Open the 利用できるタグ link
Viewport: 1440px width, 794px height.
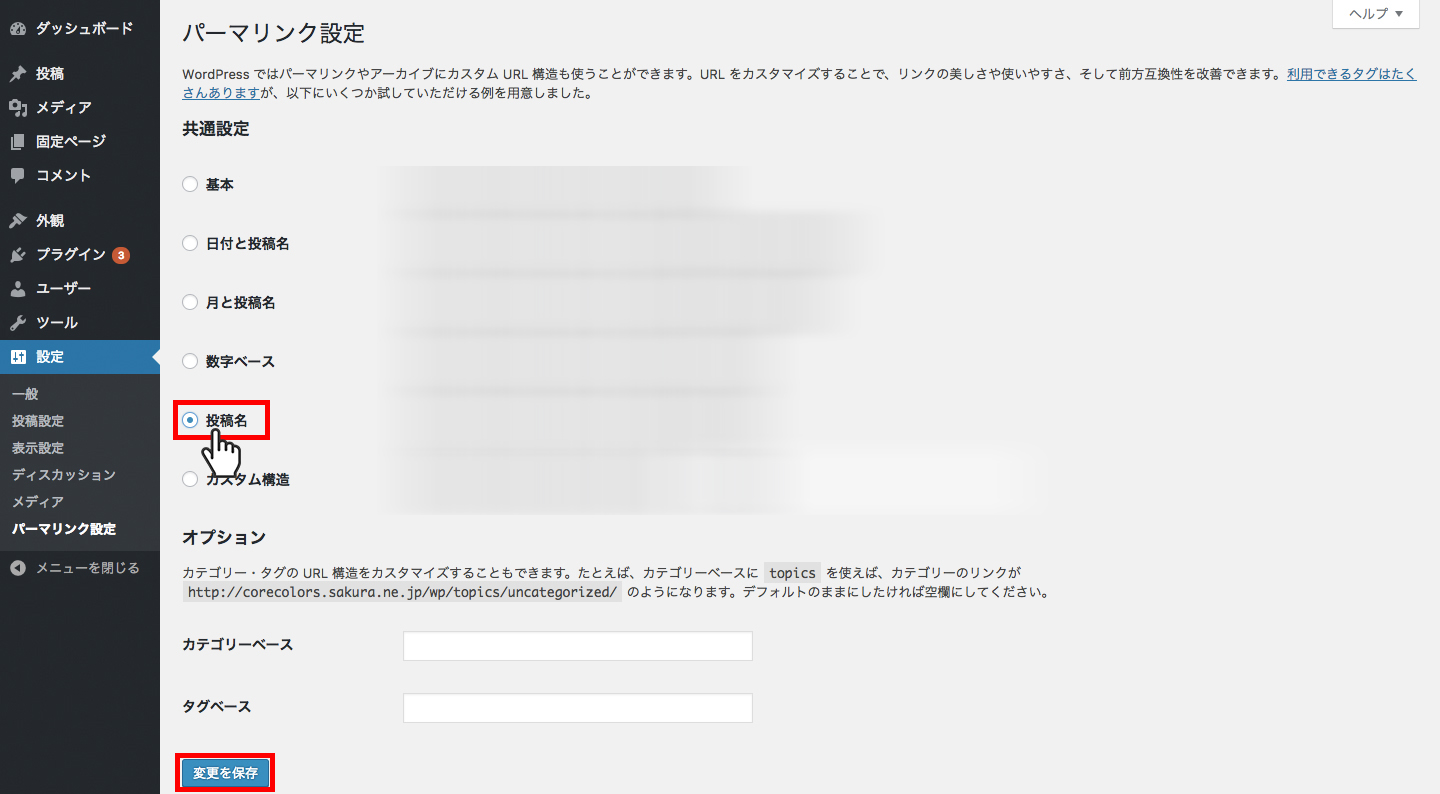1351,74
